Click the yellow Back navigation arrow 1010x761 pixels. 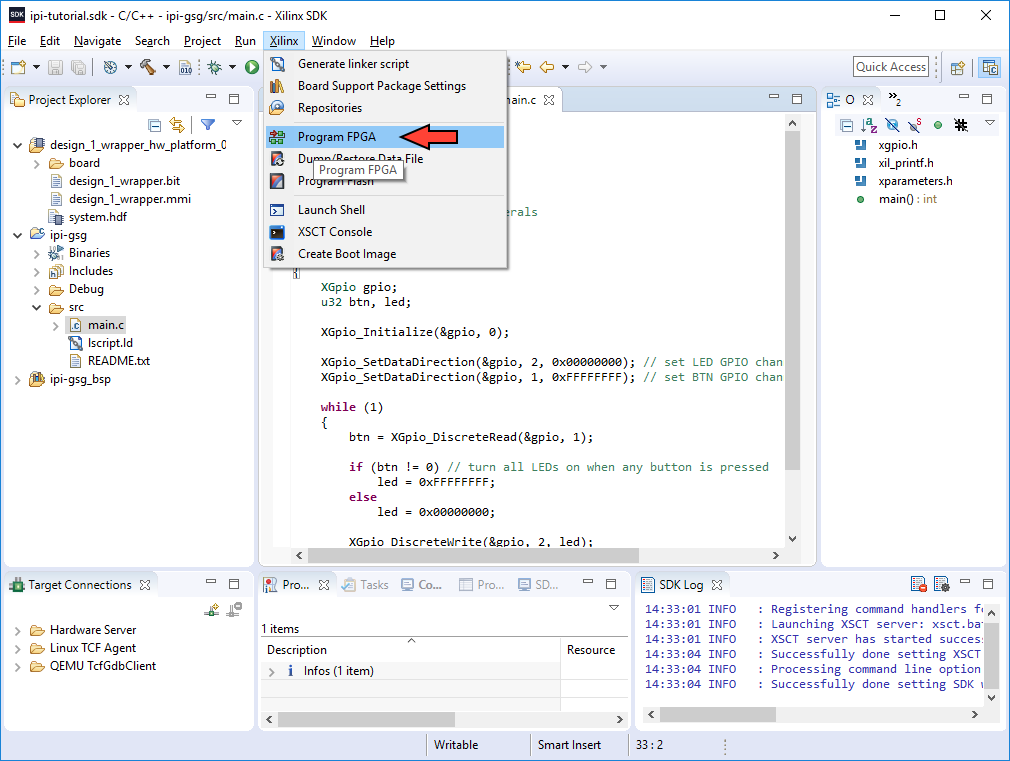tap(547, 67)
